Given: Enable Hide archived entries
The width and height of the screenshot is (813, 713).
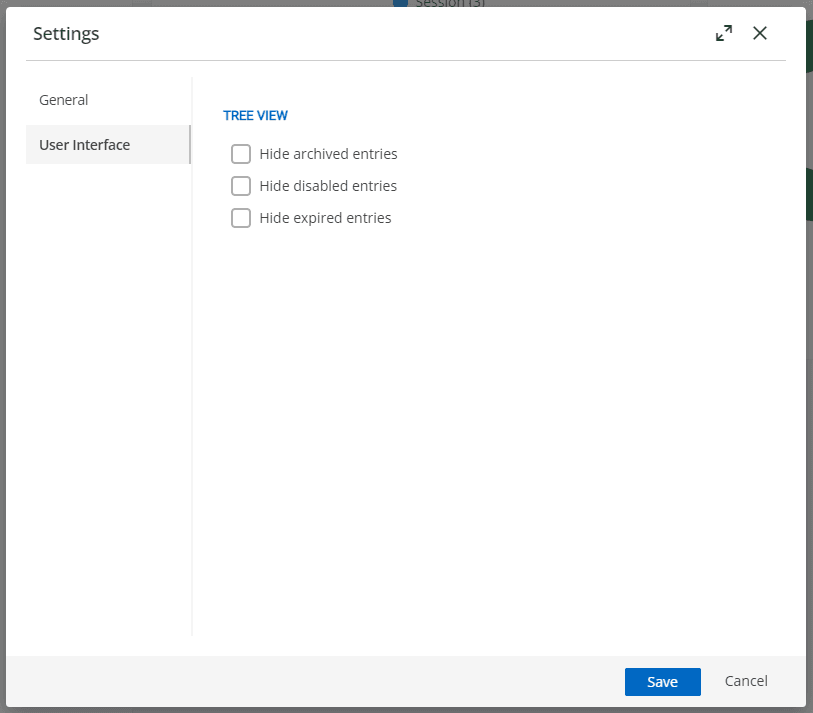Looking at the screenshot, I should coord(241,154).
